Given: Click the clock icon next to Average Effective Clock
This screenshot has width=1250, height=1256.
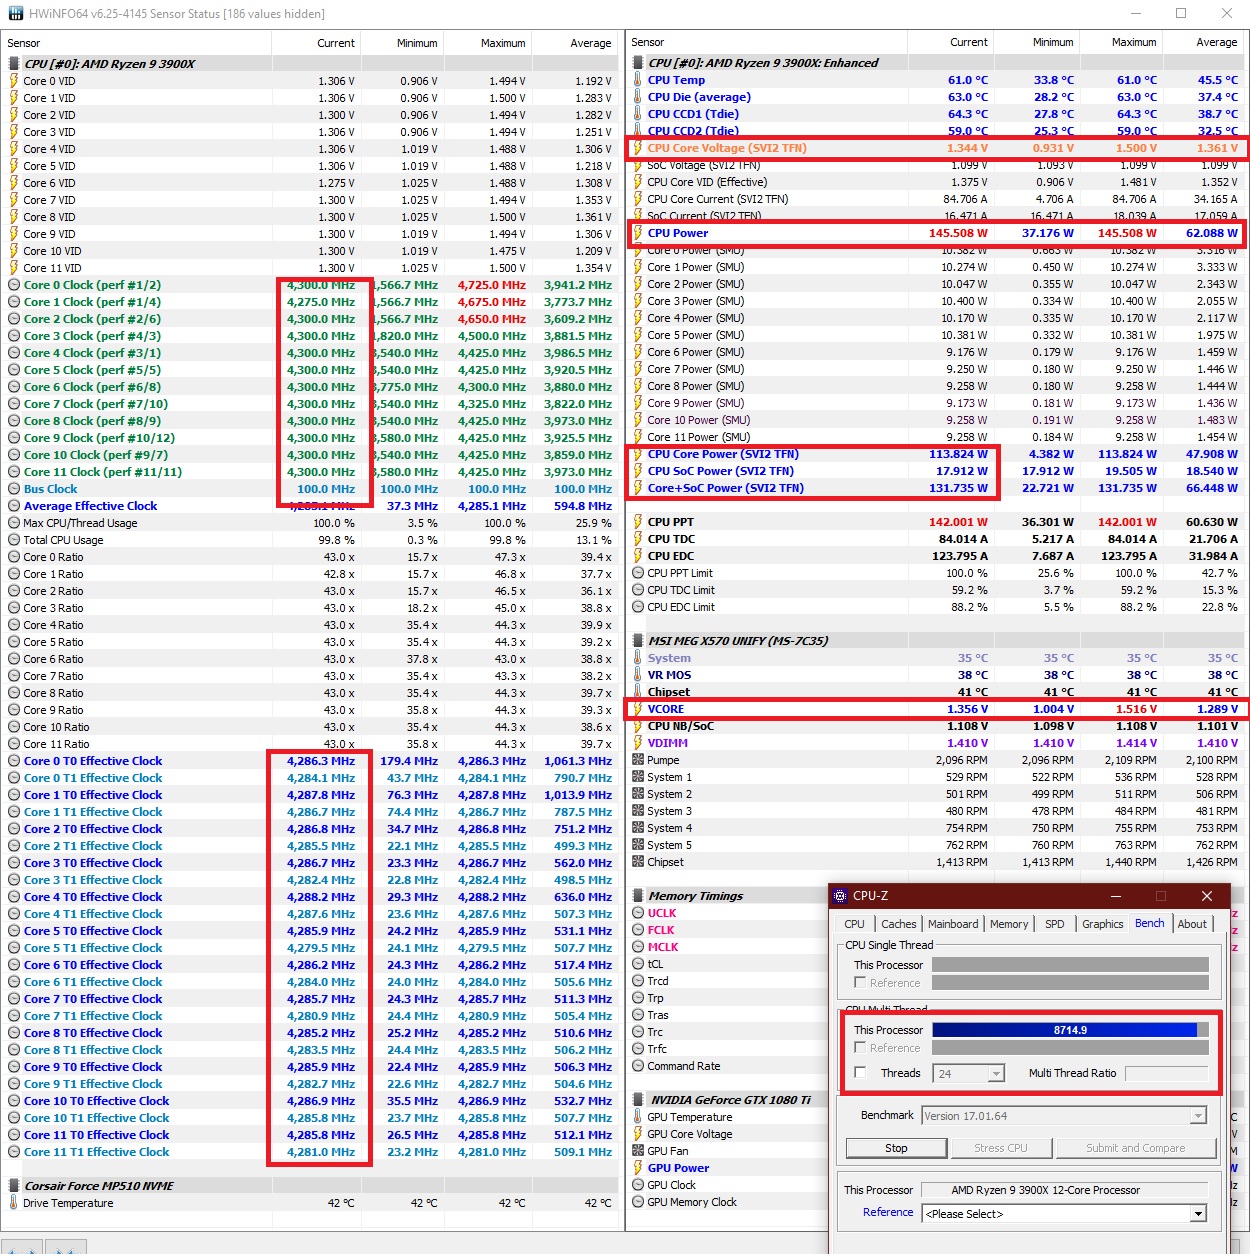Looking at the screenshot, I should (x=14, y=506).
